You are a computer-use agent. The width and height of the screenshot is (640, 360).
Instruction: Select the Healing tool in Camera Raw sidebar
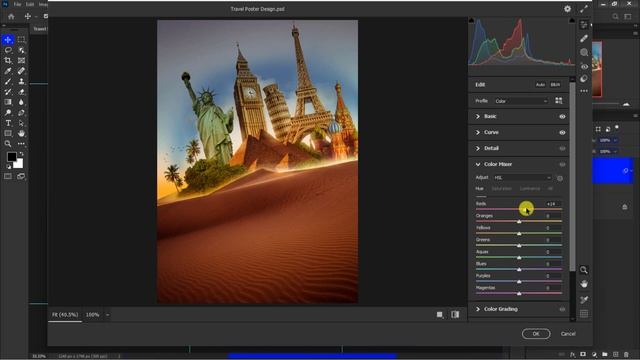pos(584,38)
